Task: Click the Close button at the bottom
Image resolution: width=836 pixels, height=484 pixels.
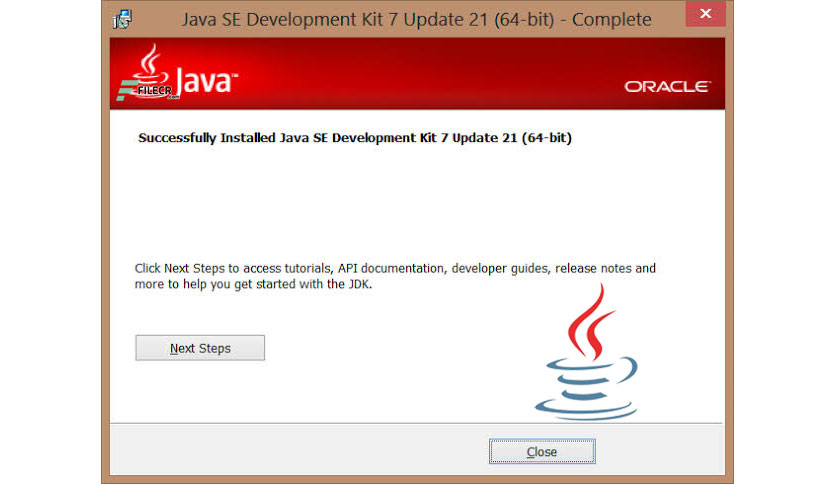Action: click(x=542, y=451)
